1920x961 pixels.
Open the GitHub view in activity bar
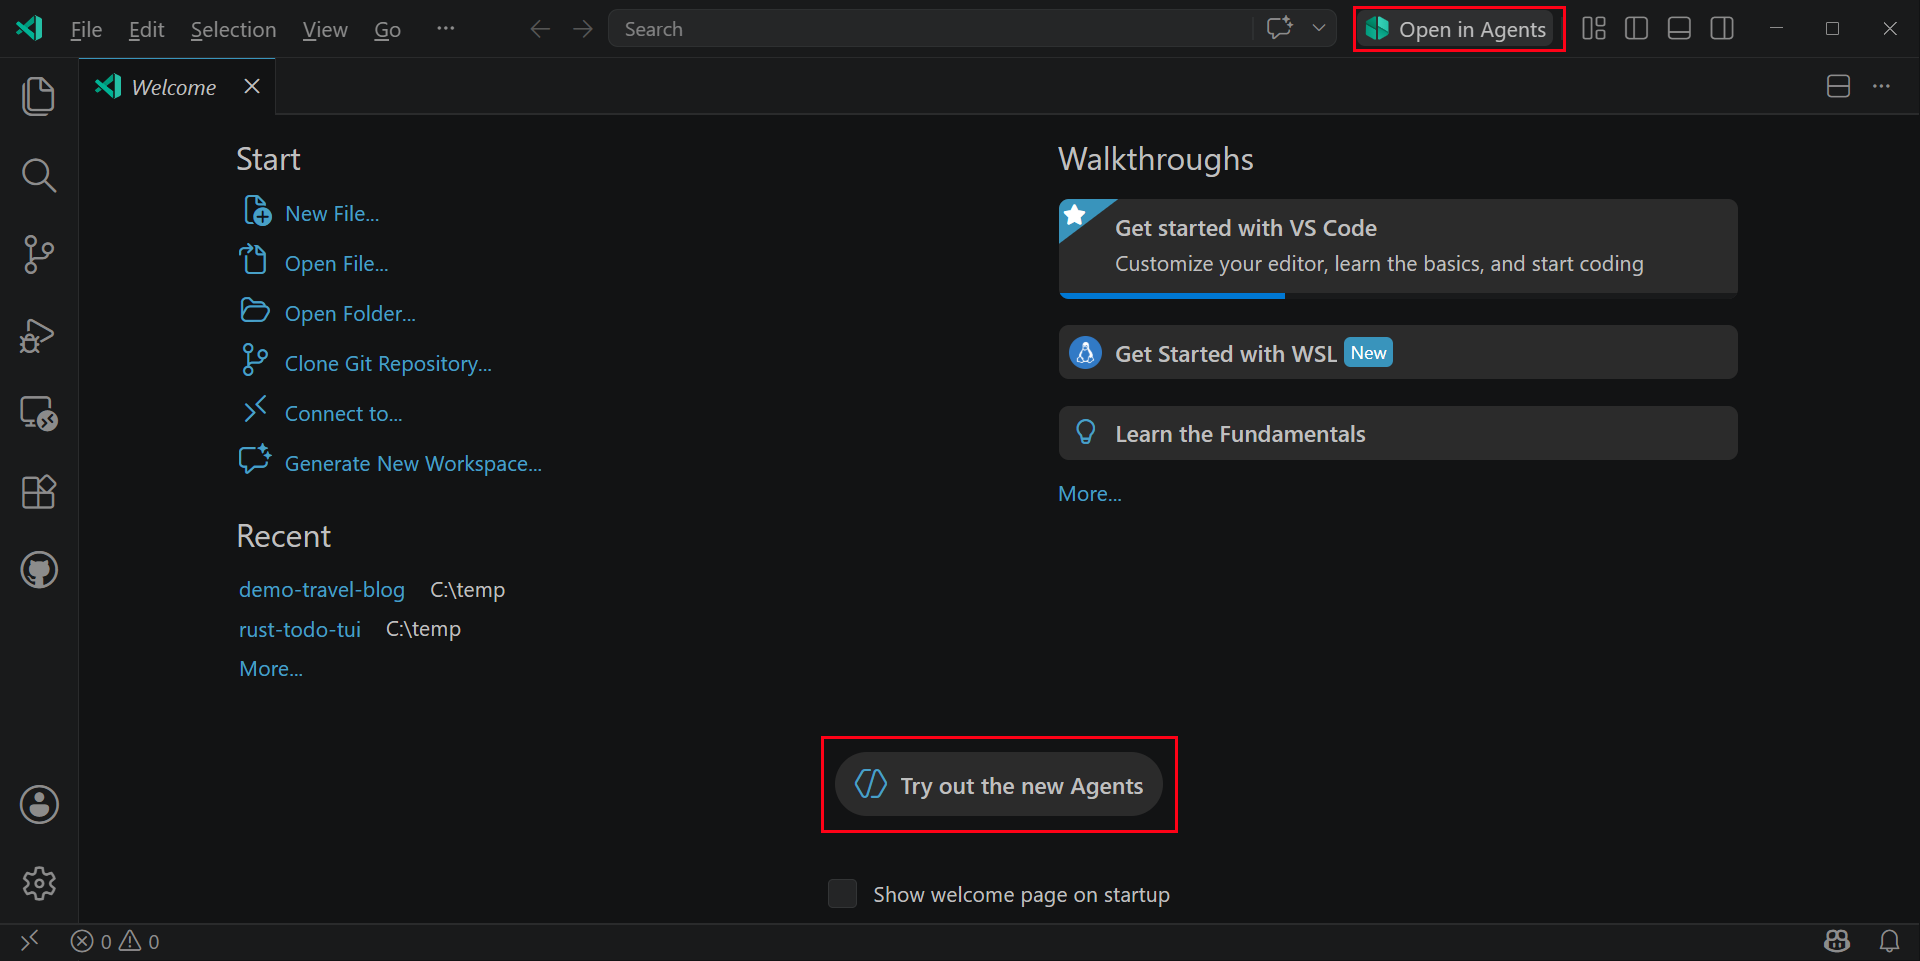pyautogui.click(x=39, y=570)
